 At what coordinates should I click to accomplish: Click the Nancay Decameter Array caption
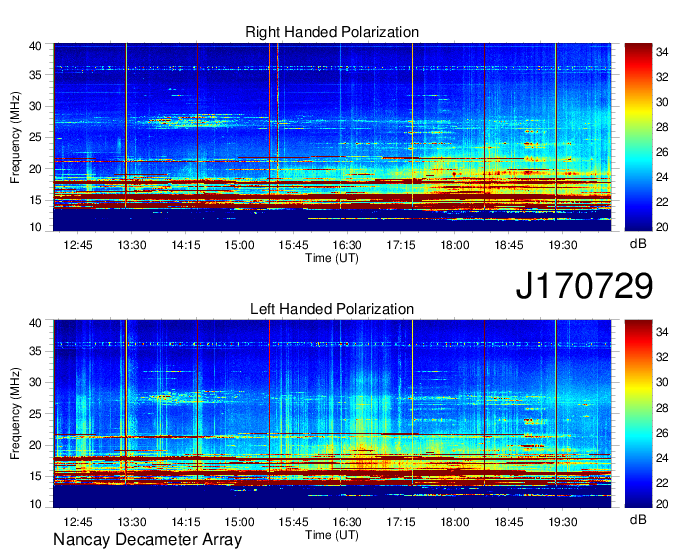(x=147, y=540)
